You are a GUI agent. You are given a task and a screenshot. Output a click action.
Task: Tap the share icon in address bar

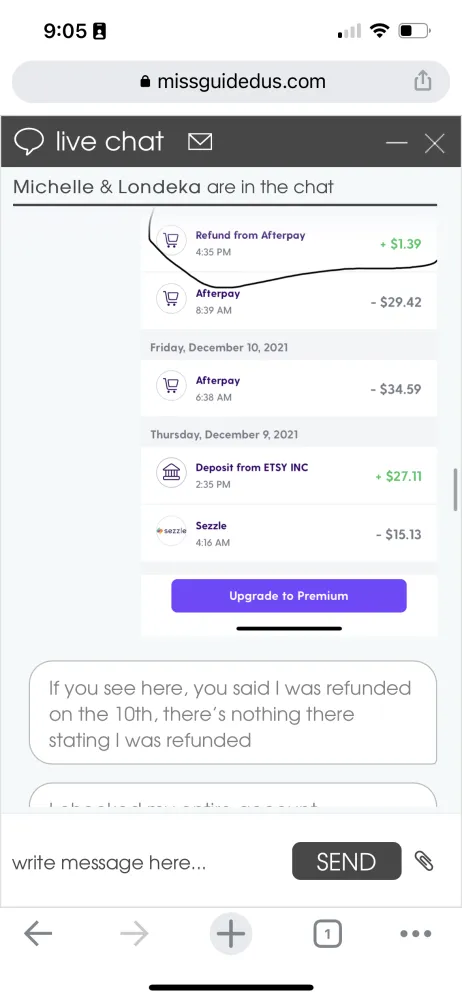(422, 81)
